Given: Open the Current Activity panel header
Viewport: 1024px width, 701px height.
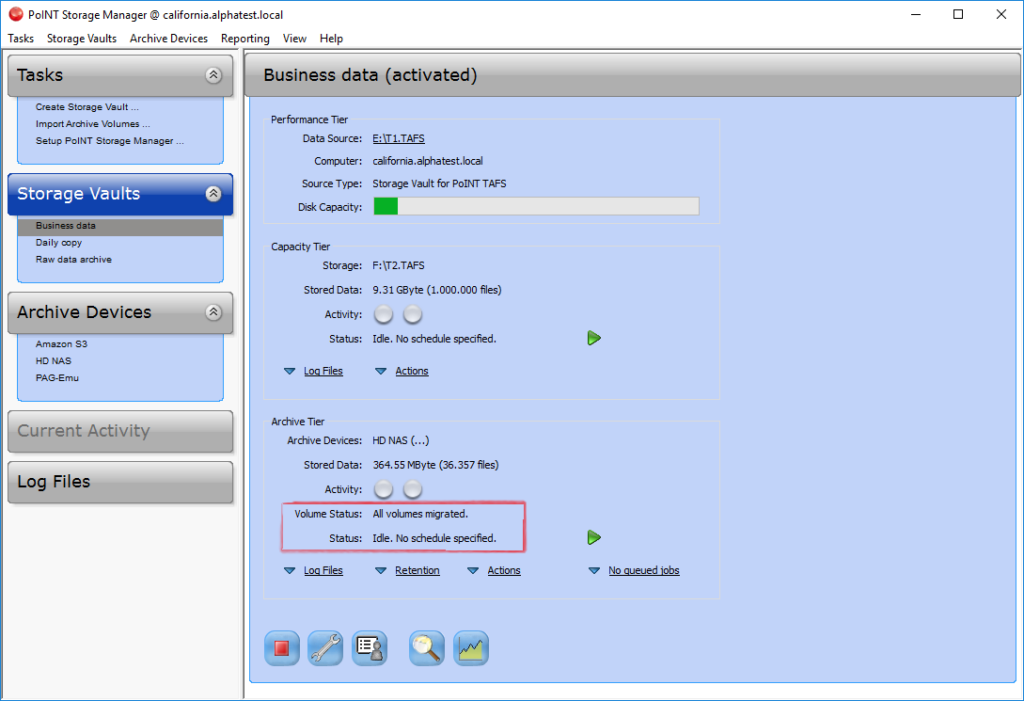Looking at the screenshot, I should (x=120, y=431).
